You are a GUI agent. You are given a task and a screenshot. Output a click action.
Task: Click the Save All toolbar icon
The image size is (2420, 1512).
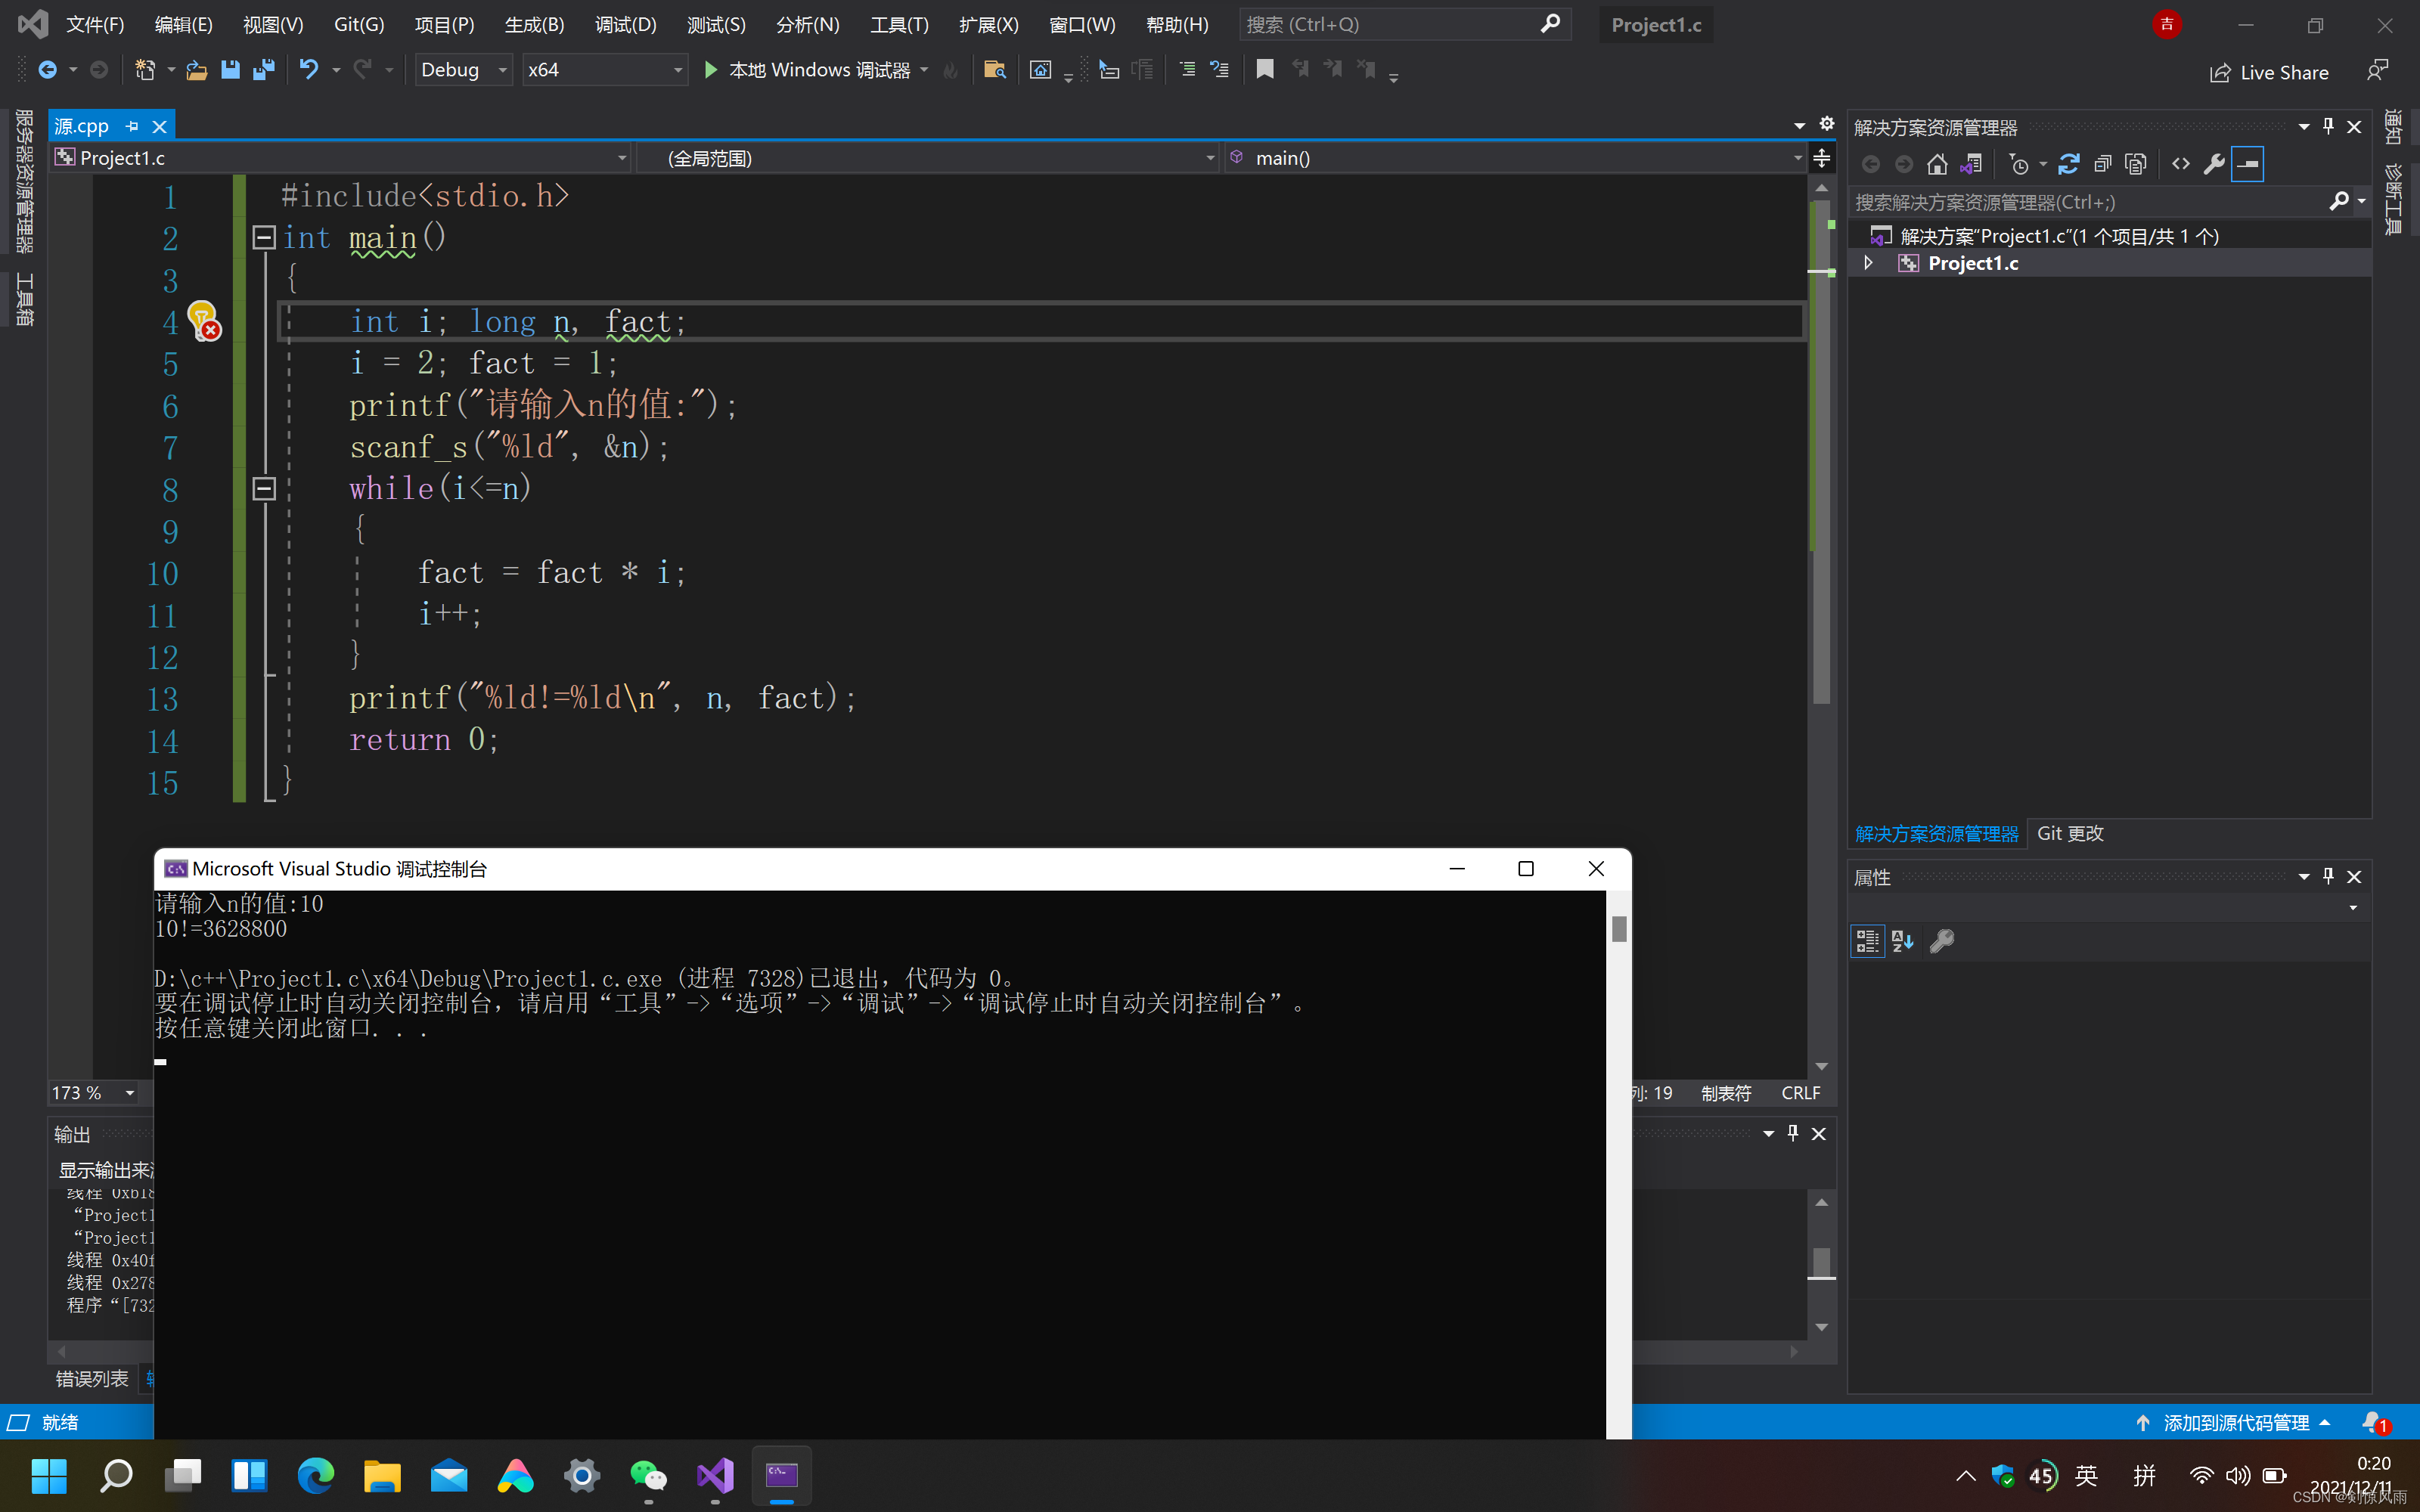tap(264, 70)
